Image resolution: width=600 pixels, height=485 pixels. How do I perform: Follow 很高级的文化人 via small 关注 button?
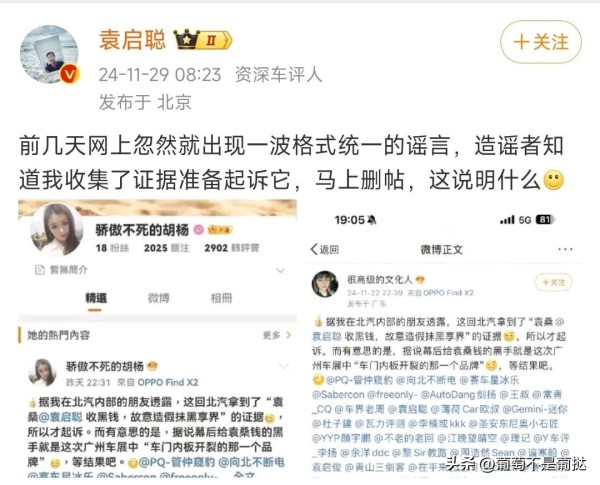(x=554, y=283)
